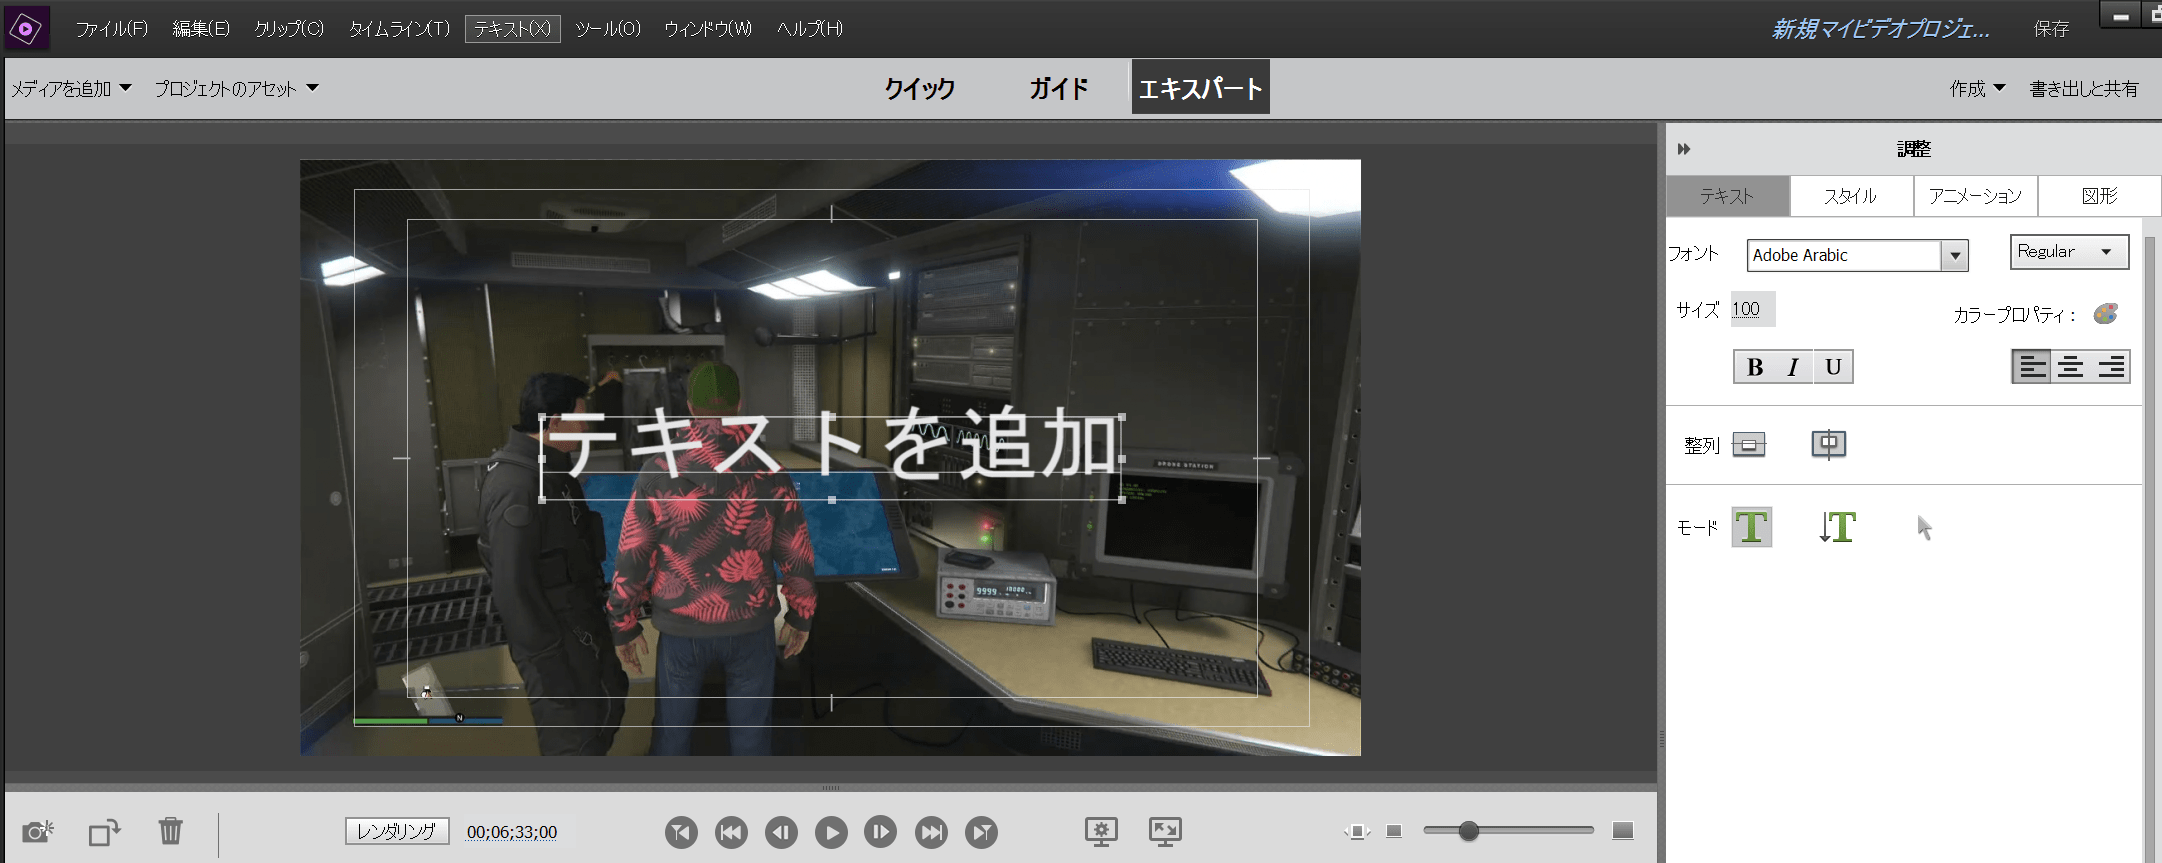Switch to ガイド mode
The width and height of the screenshot is (2162, 863).
coord(1058,88)
